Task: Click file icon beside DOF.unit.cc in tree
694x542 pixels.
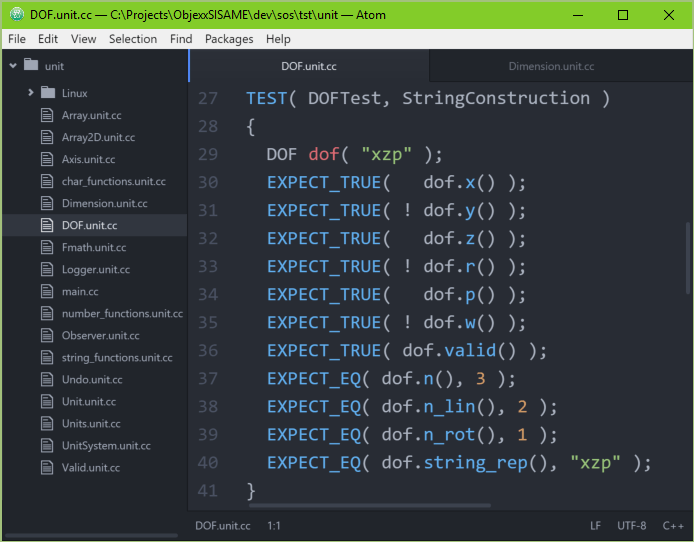Action: [x=47, y=225]
